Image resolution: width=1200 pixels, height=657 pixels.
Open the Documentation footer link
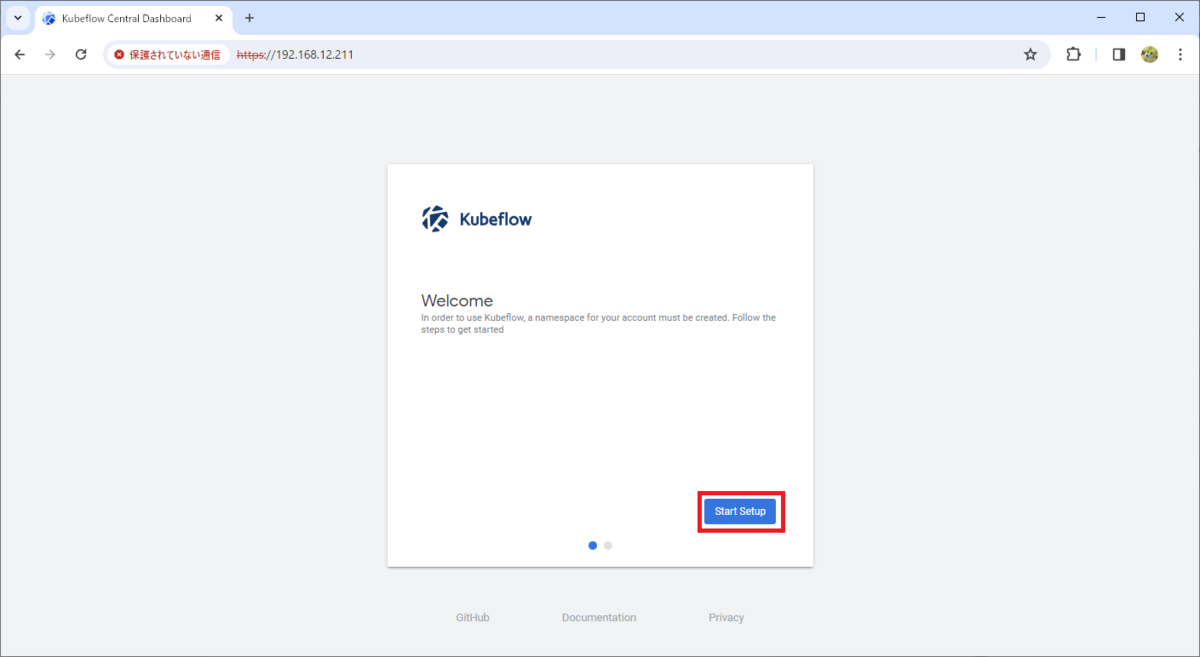(599, 618)
